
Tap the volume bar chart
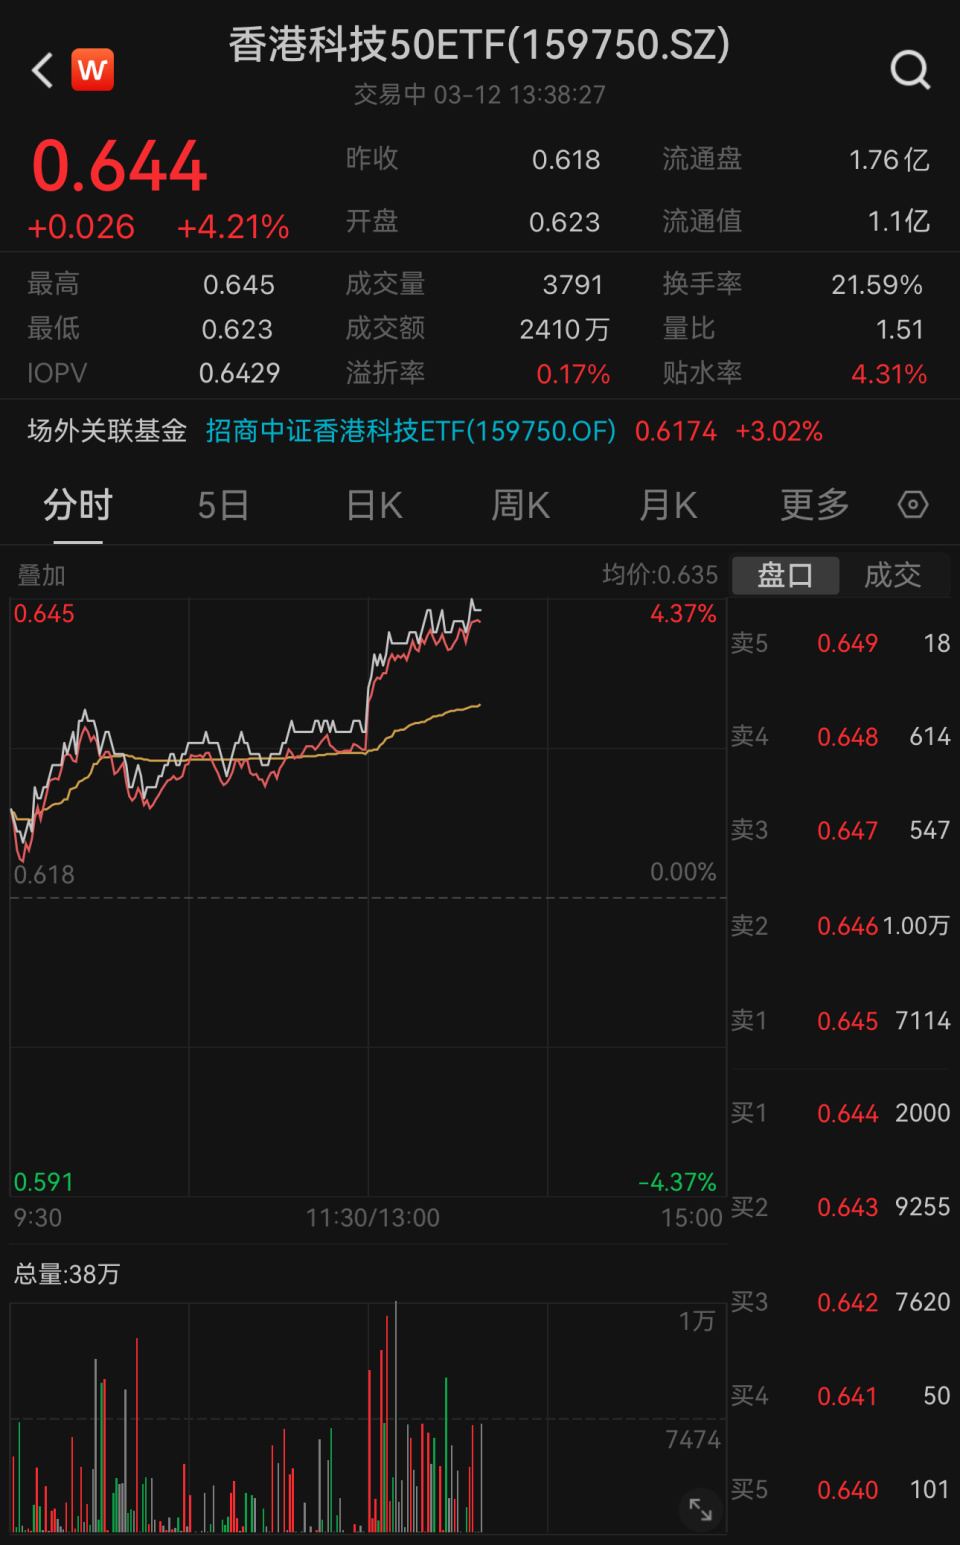(x=368, y=1417)
